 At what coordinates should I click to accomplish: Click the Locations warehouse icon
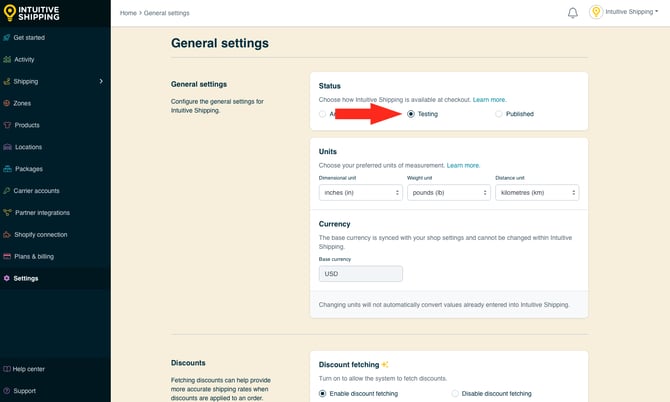click(x=7, y=147)
